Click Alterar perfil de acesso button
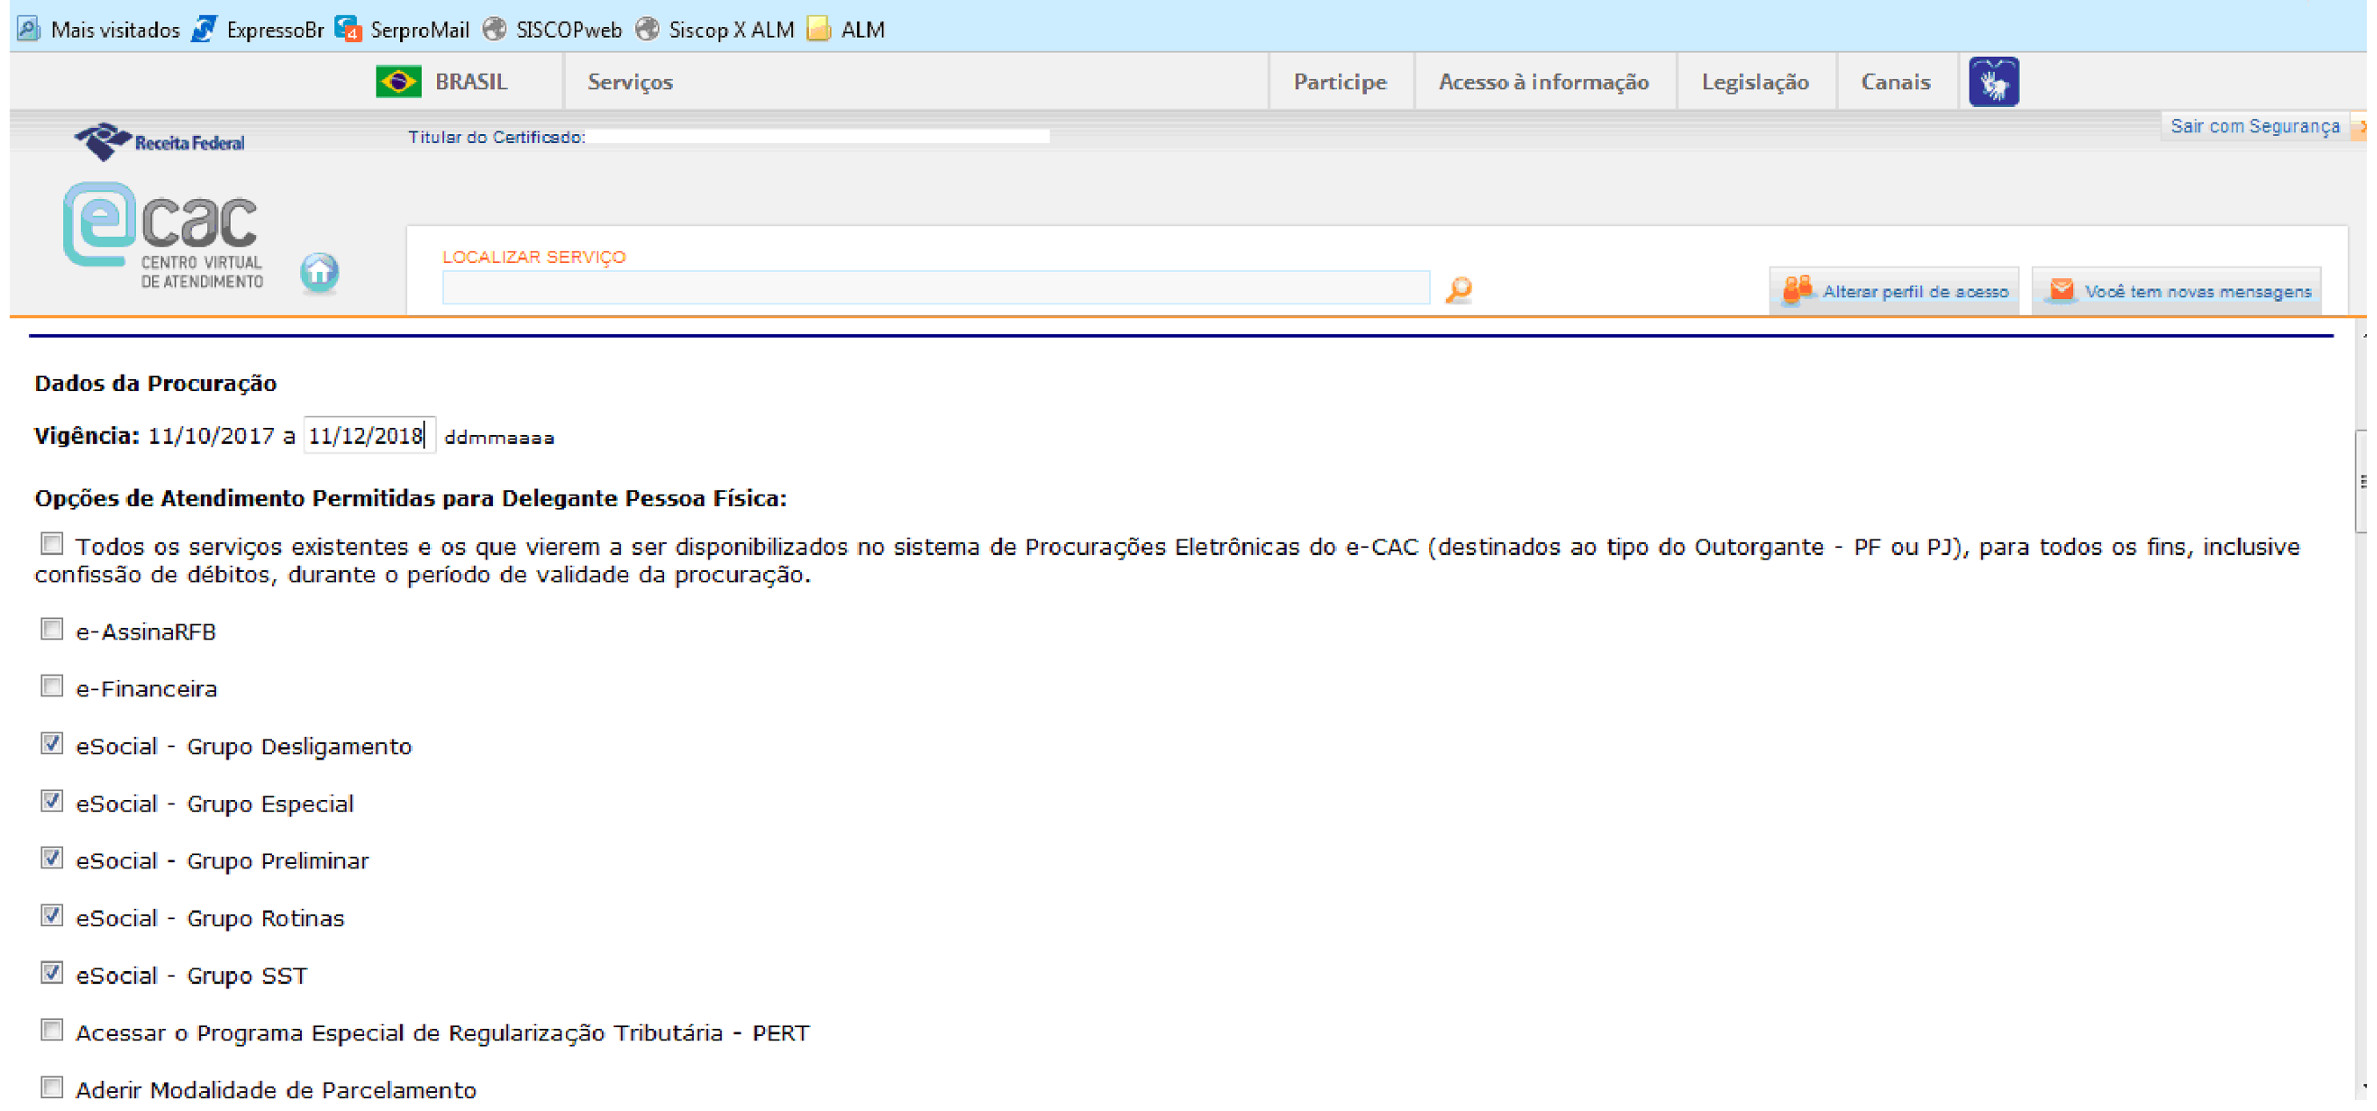The image size is (2377, 1111). [1894, 291]
